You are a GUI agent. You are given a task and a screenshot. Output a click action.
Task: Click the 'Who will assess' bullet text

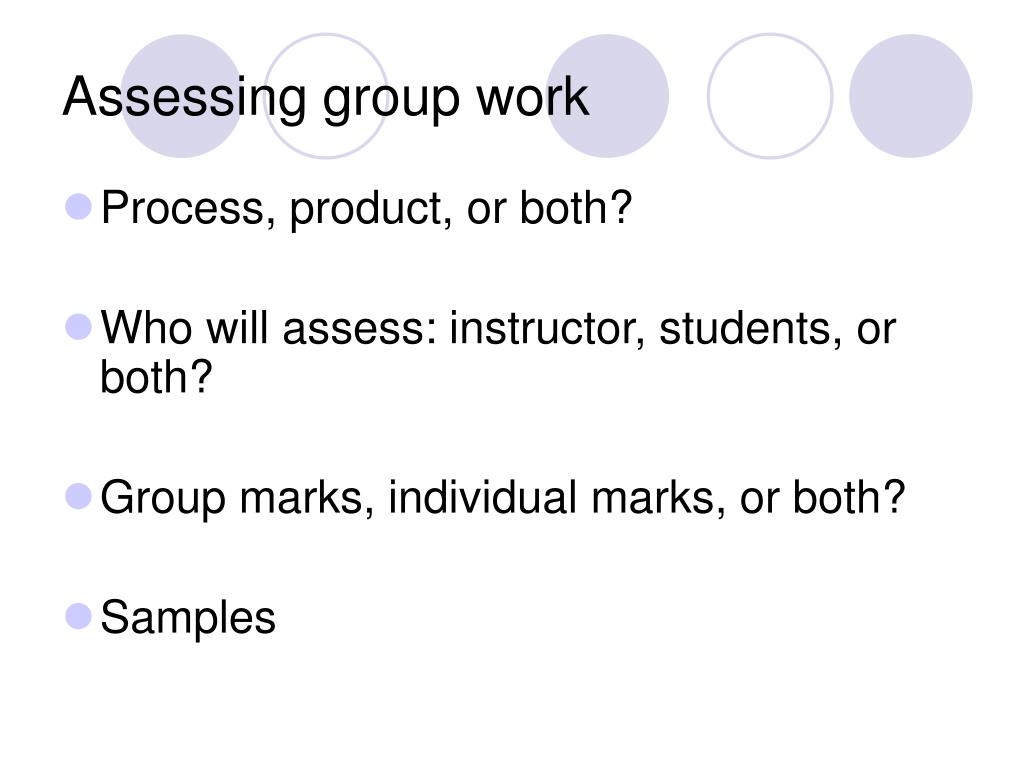click(498, 352)
